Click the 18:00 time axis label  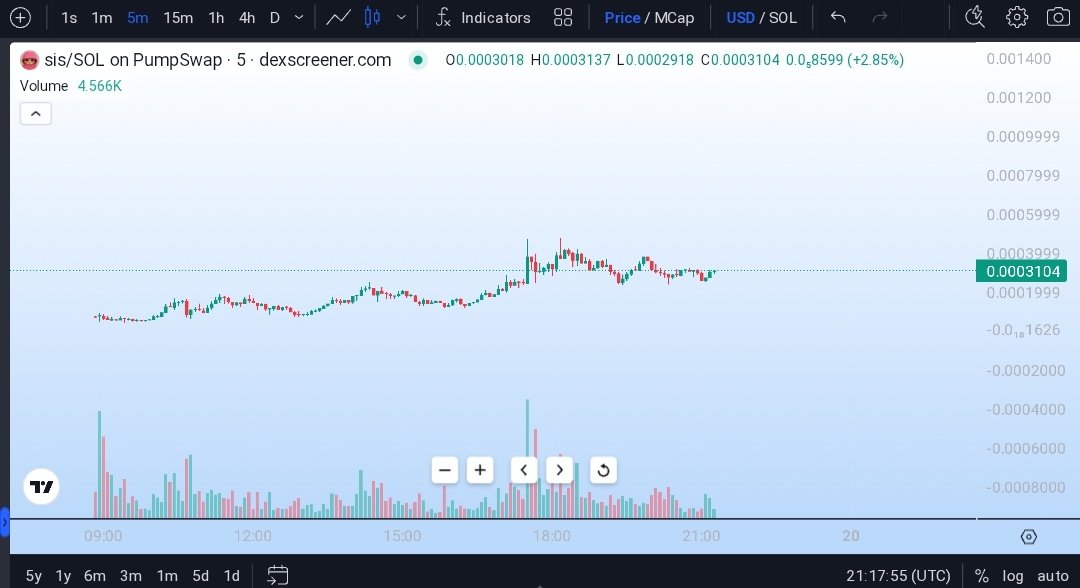pos(552,536)
